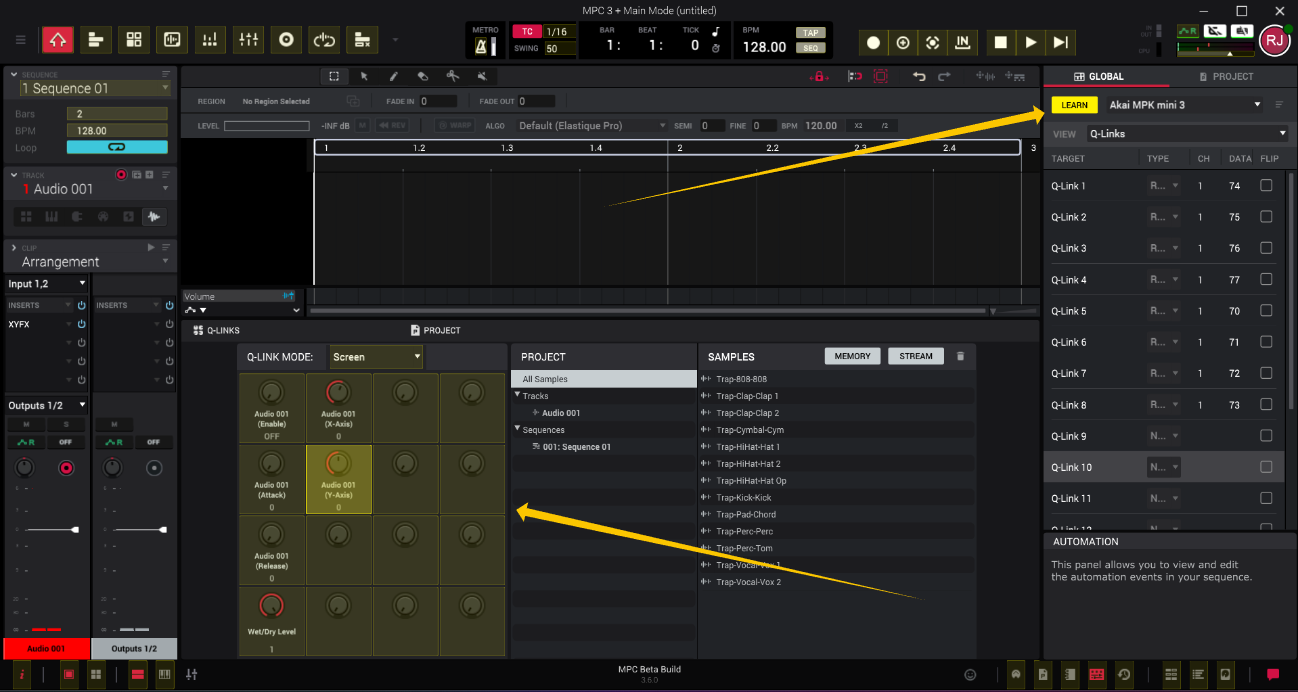Click the red feedback chat icon
Screen dimensions: 1298x692
tap(1273, 675)
